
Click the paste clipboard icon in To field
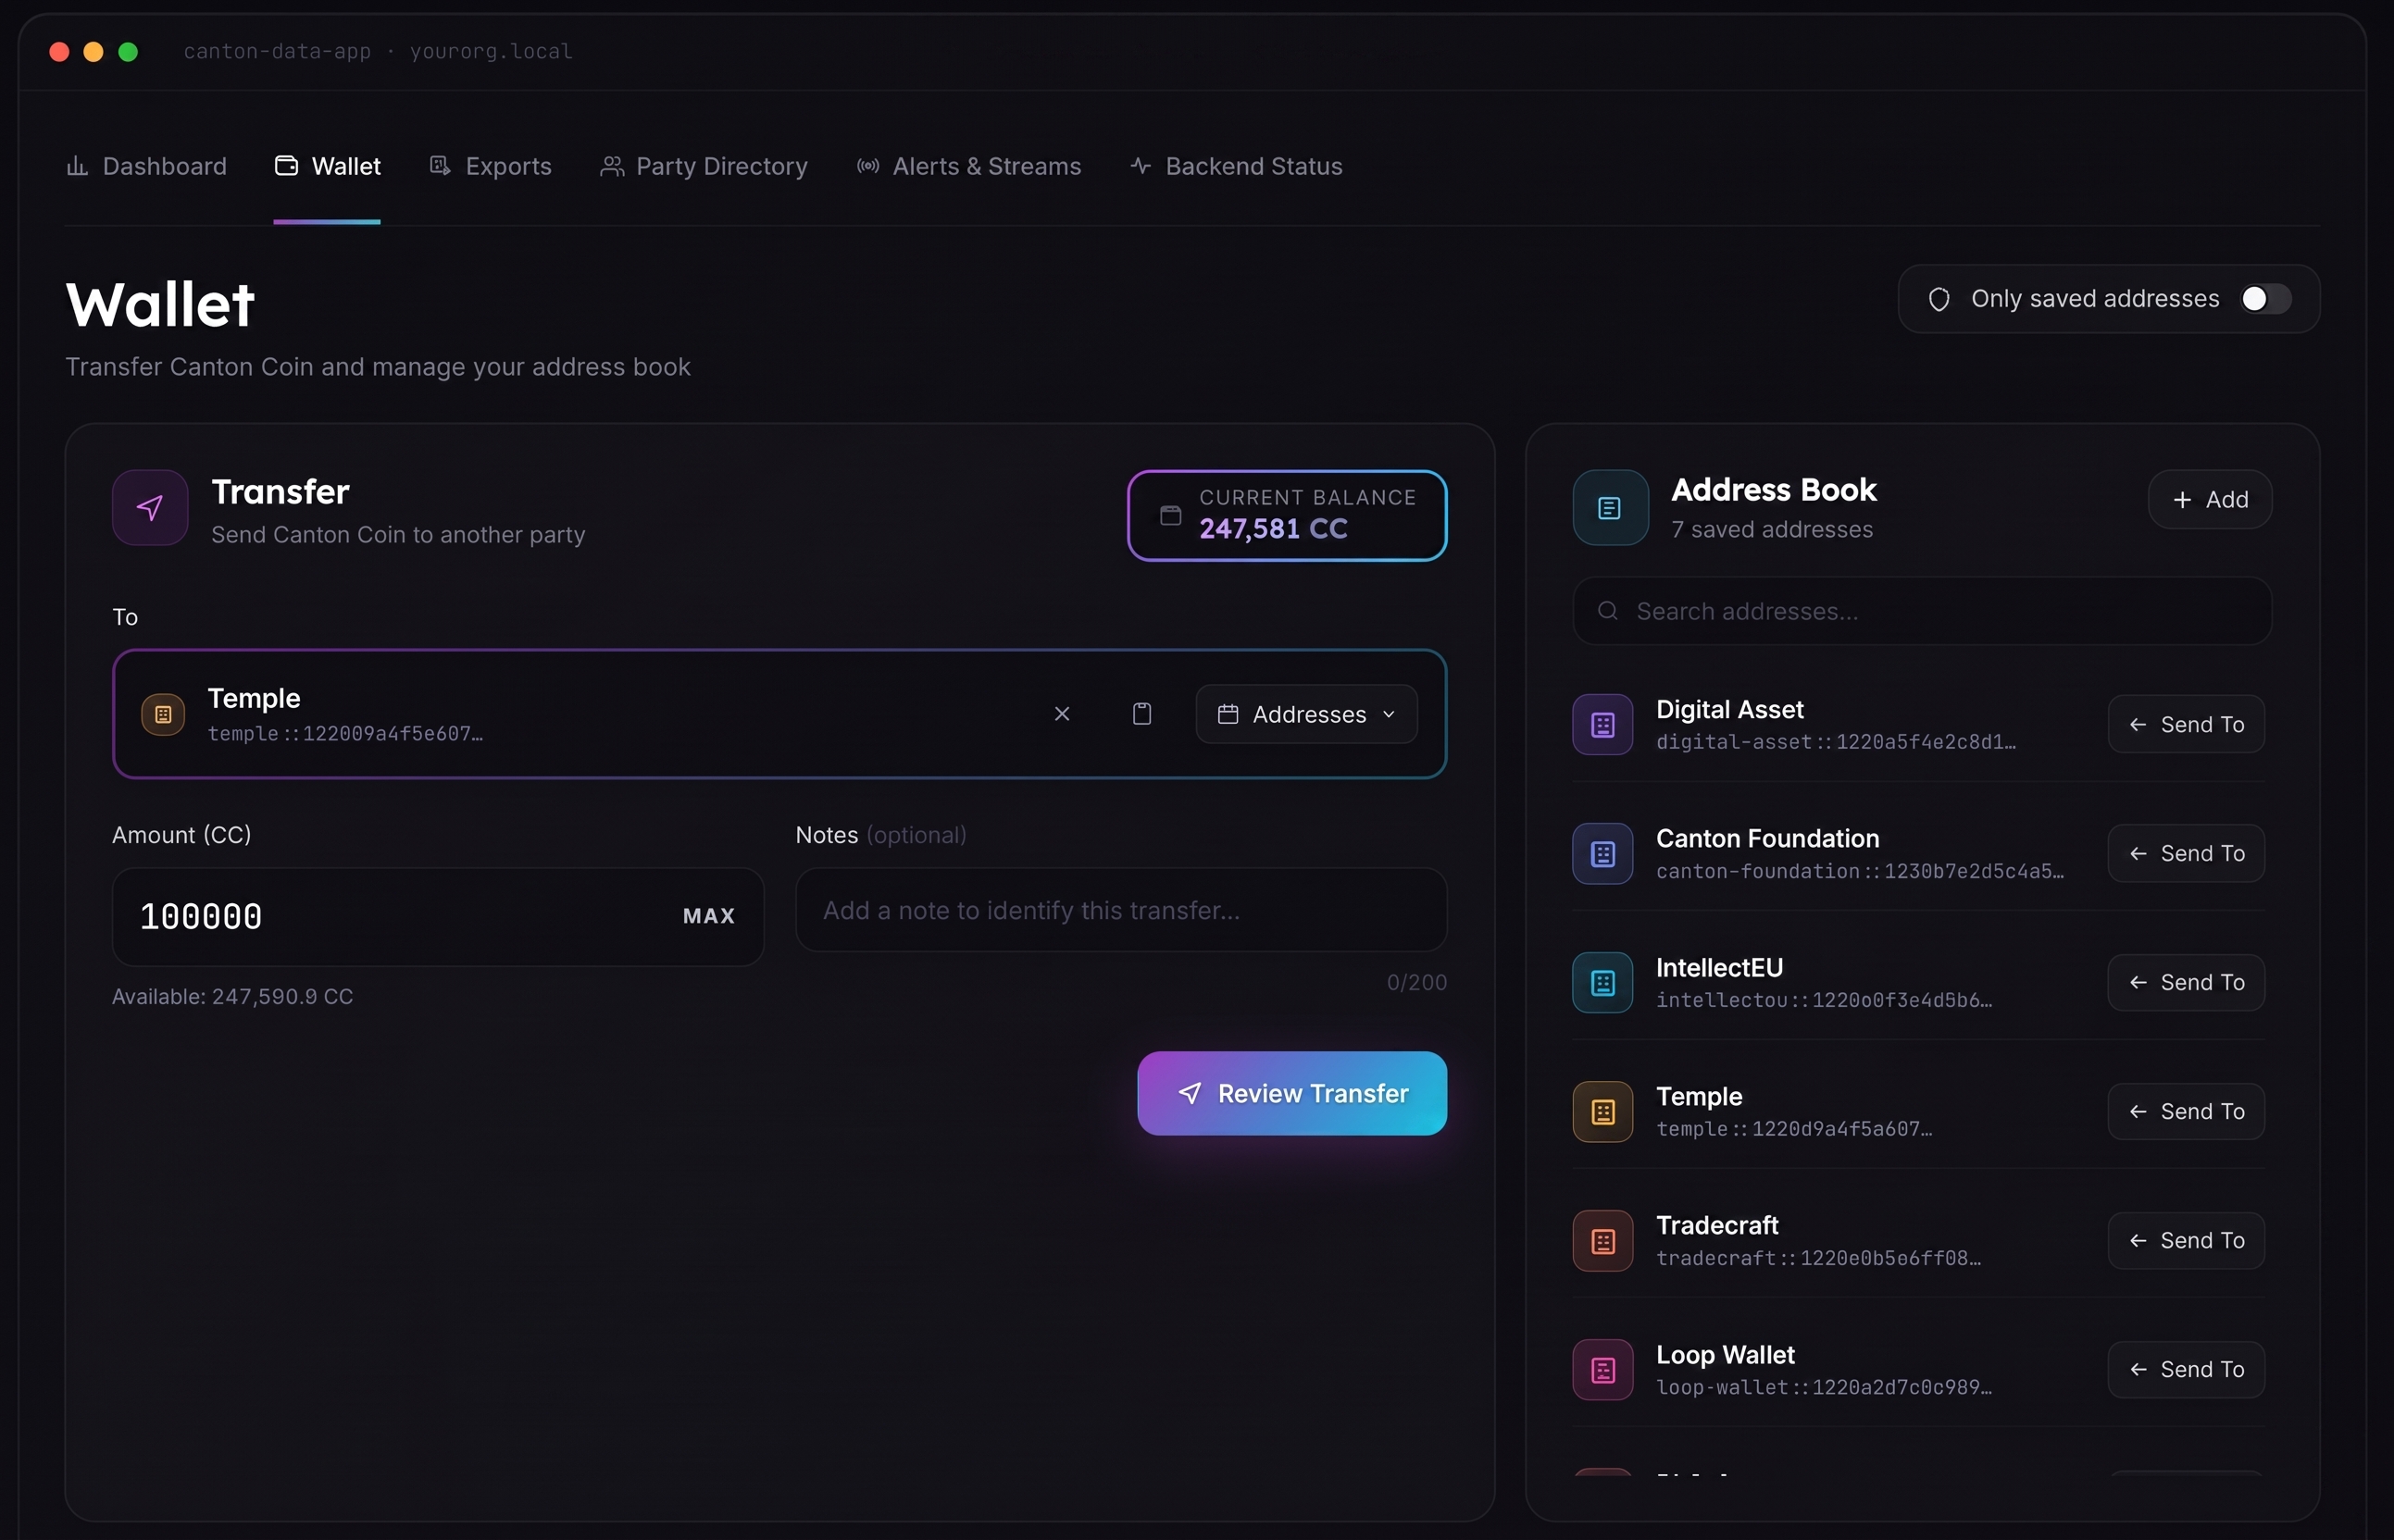1142,714
